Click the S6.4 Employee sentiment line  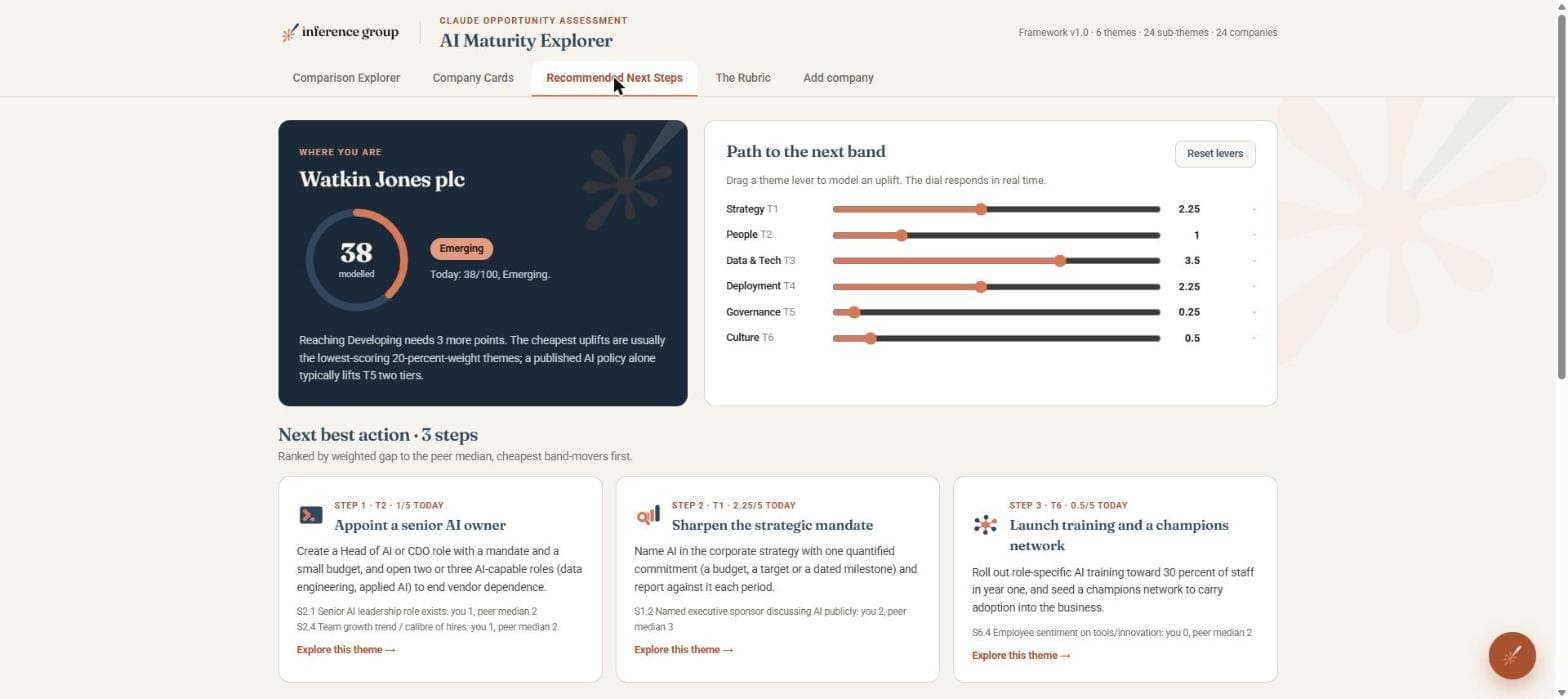[1112, 633]
